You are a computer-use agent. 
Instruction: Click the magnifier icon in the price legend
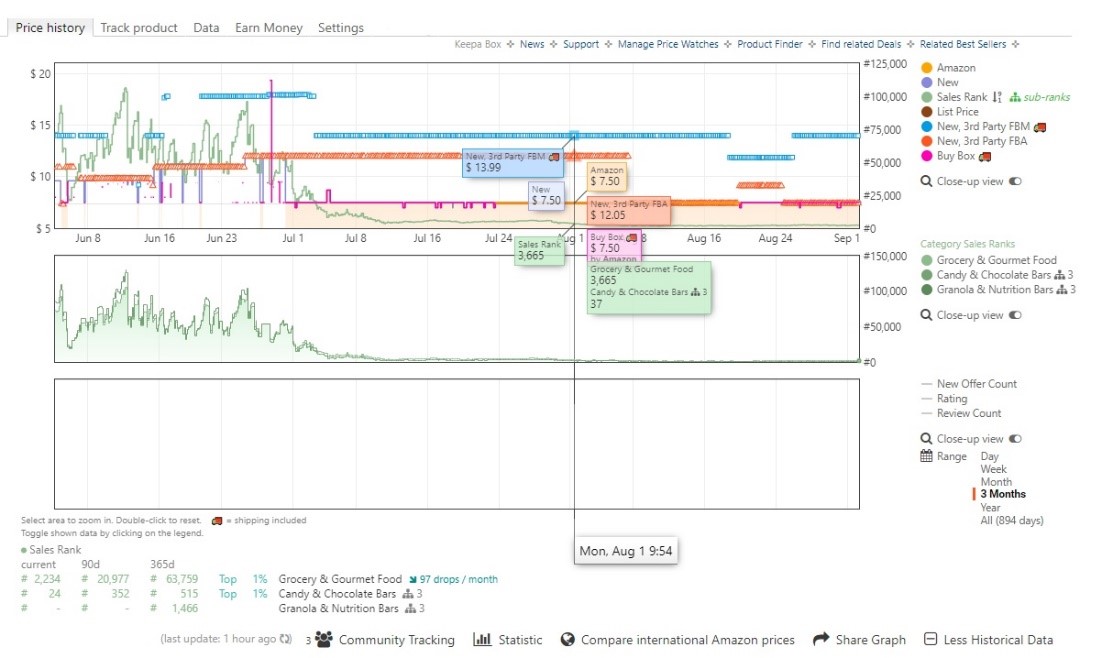click(x=926, y=181)
